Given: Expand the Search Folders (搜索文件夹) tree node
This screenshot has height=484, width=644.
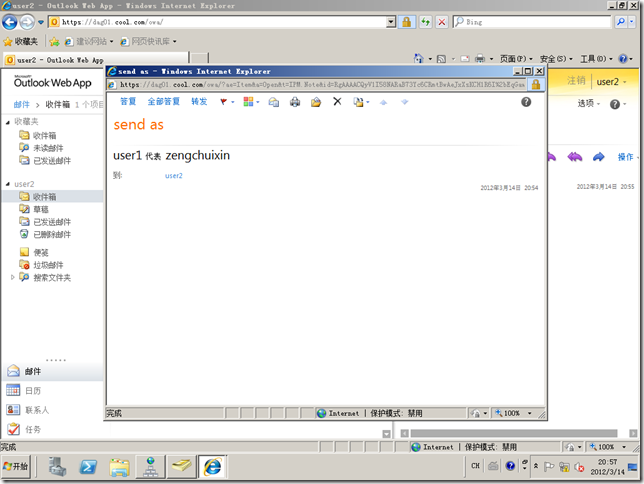Looking at the screenshot, I should pyautogui.click(x=13, y=277).
